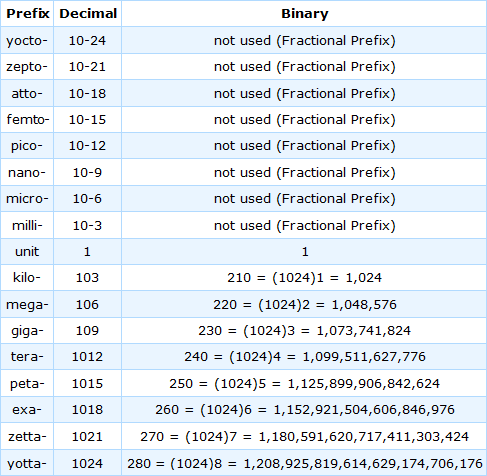
Task: Click decimal value 10-3
Action: 88,225
